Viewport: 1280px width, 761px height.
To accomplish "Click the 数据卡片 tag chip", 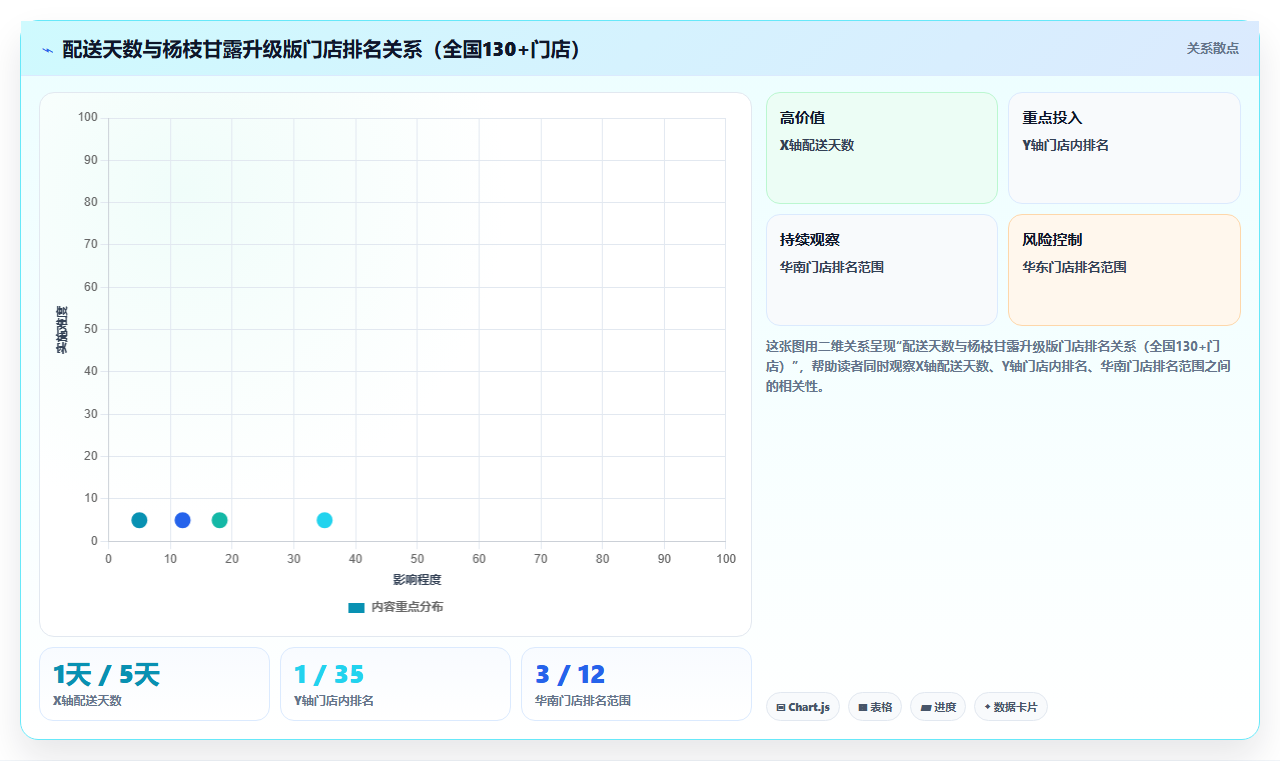I will pos(1011,707).
